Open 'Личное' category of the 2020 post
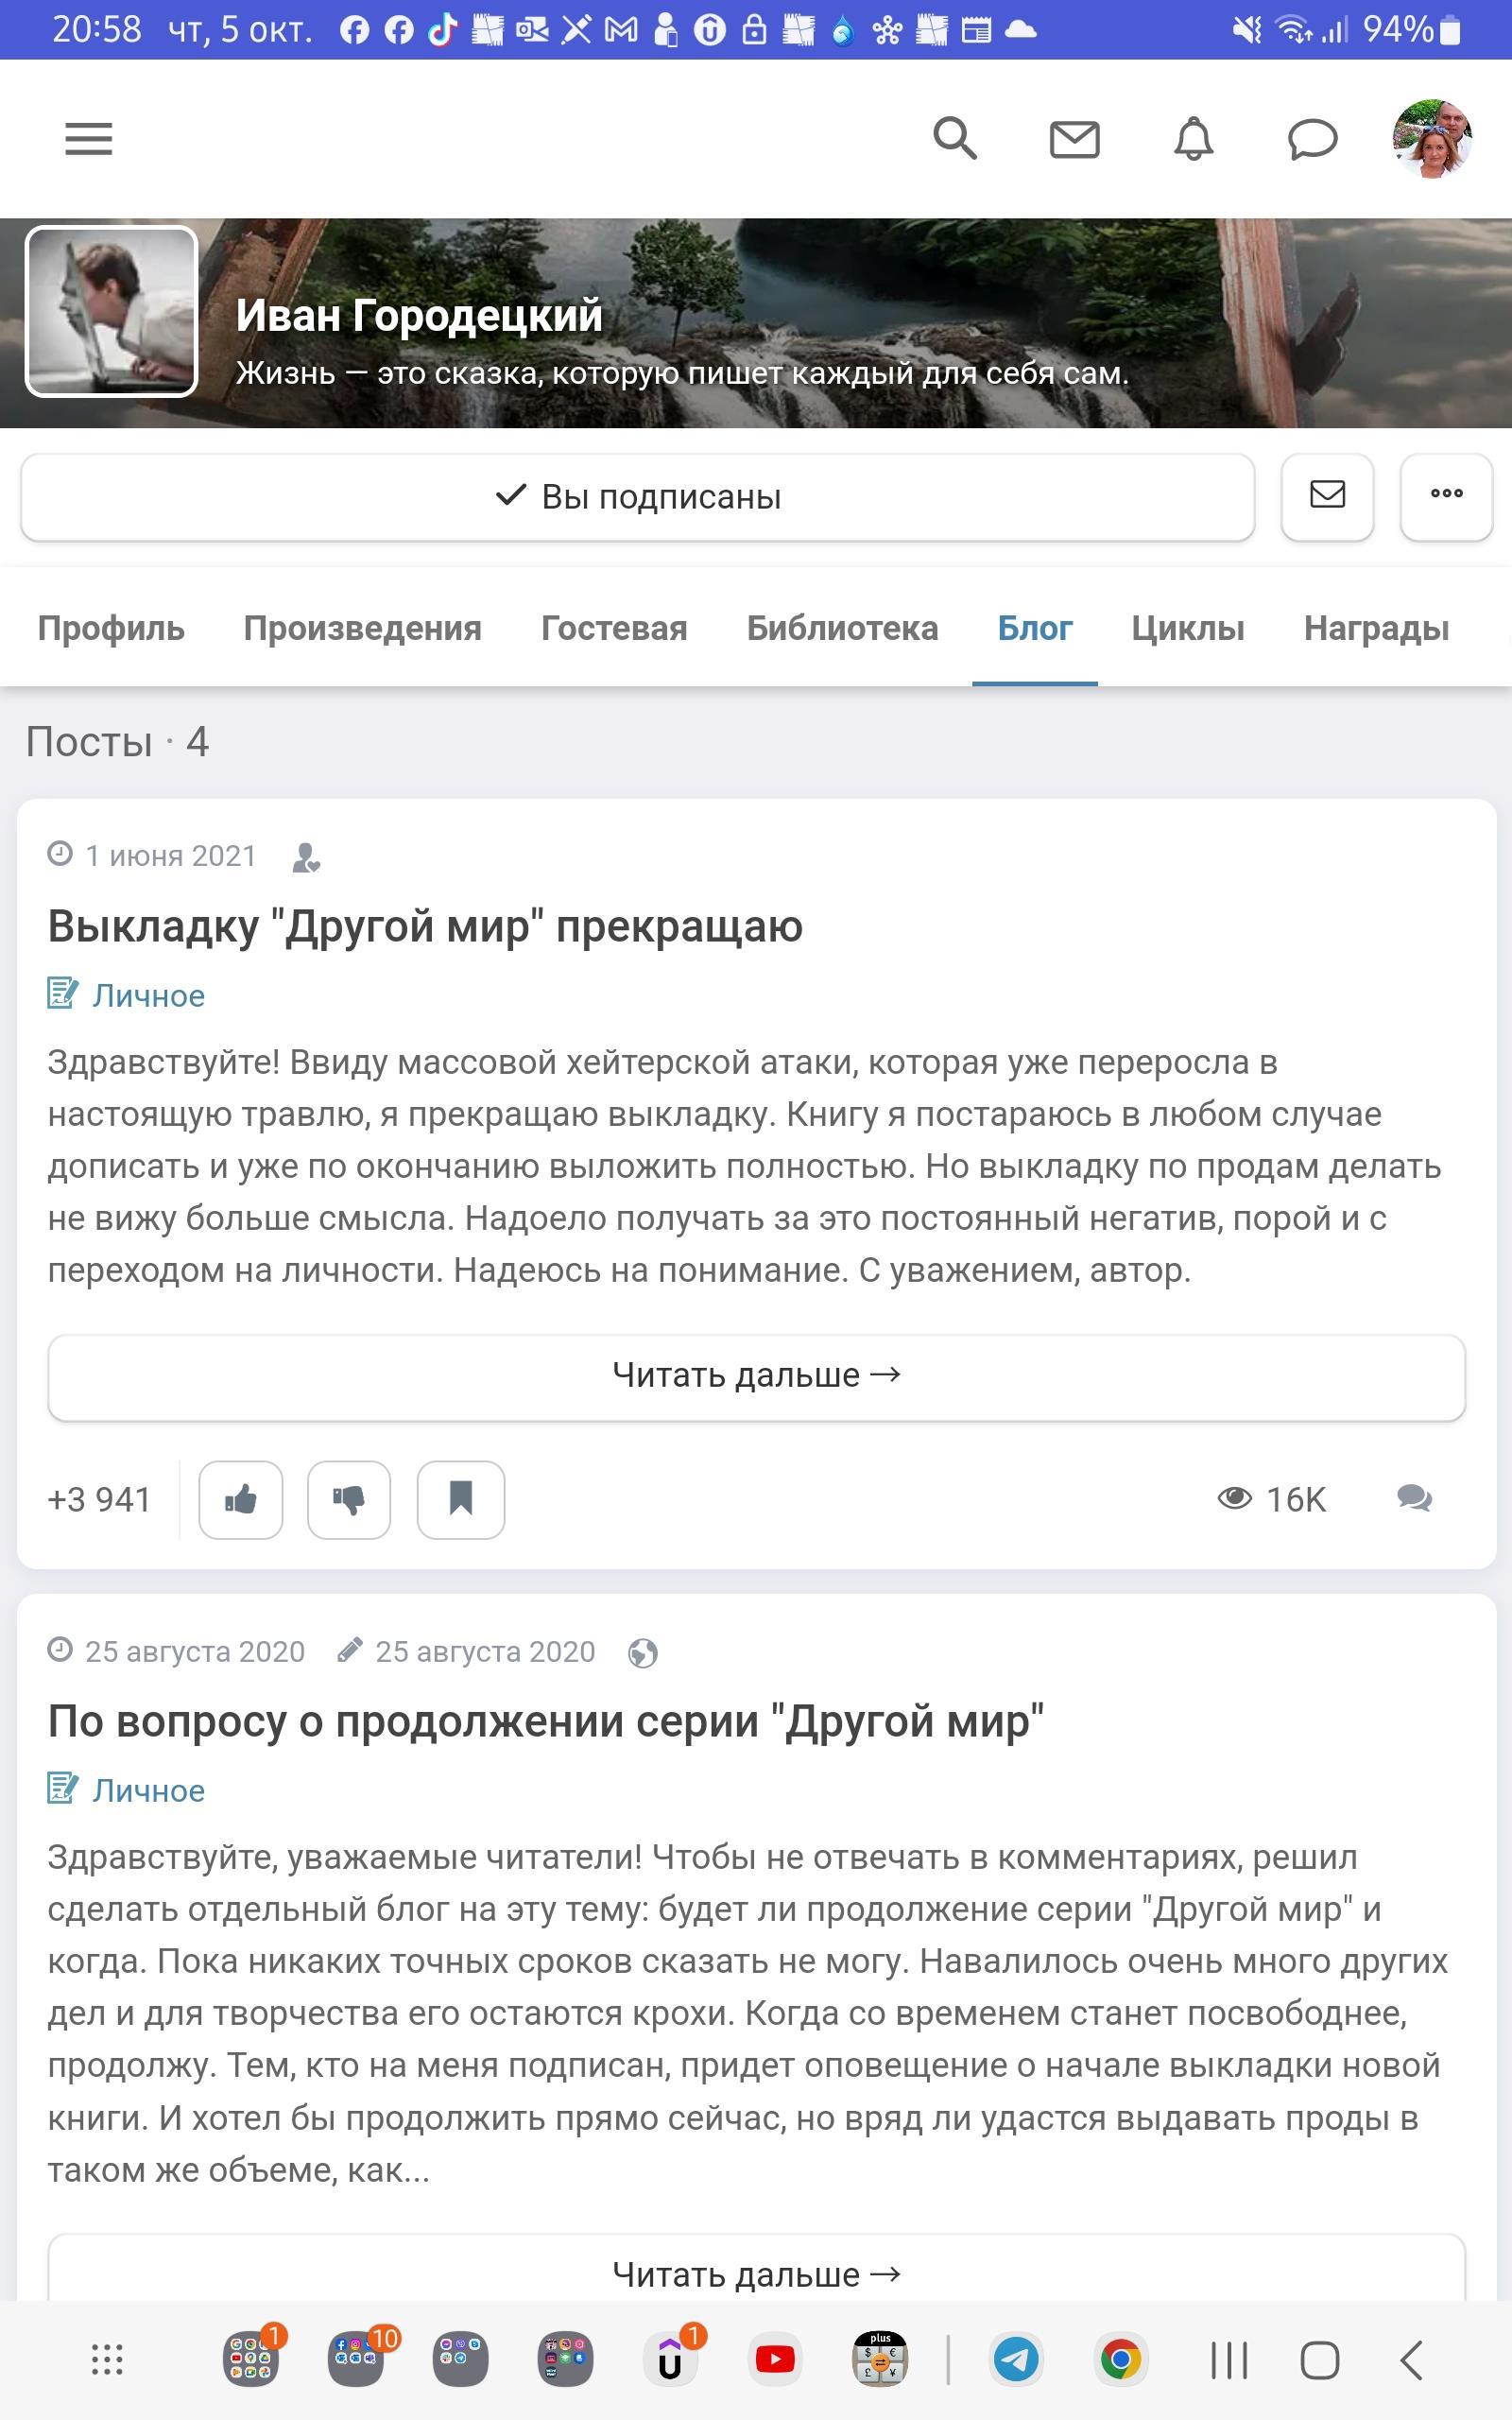The height and width of the screenshot is (2420, 1512). (x=148, y=1790)
